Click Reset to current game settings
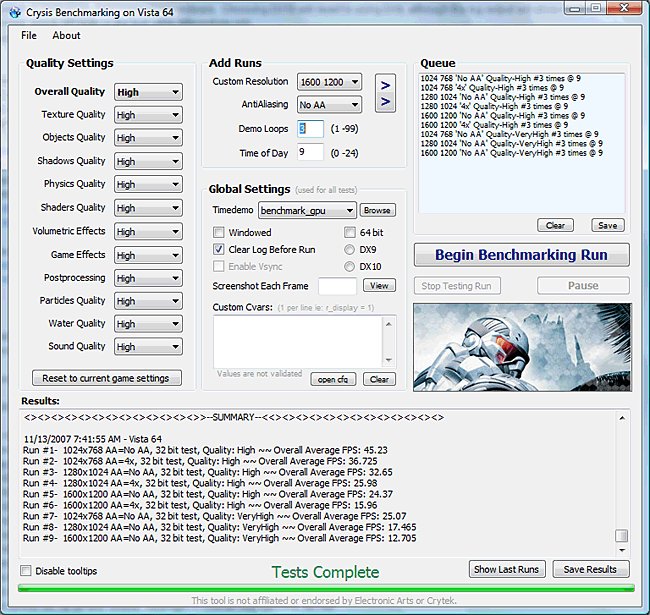The height and width of the screenshot is (615, 650). 107,378
